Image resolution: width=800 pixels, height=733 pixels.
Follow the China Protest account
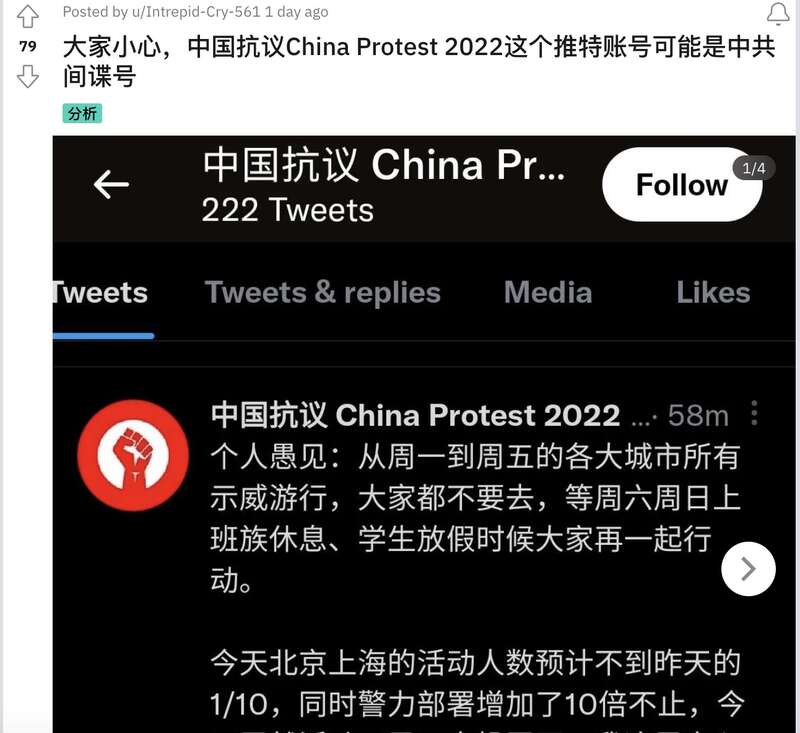click(x=682, y=184)
